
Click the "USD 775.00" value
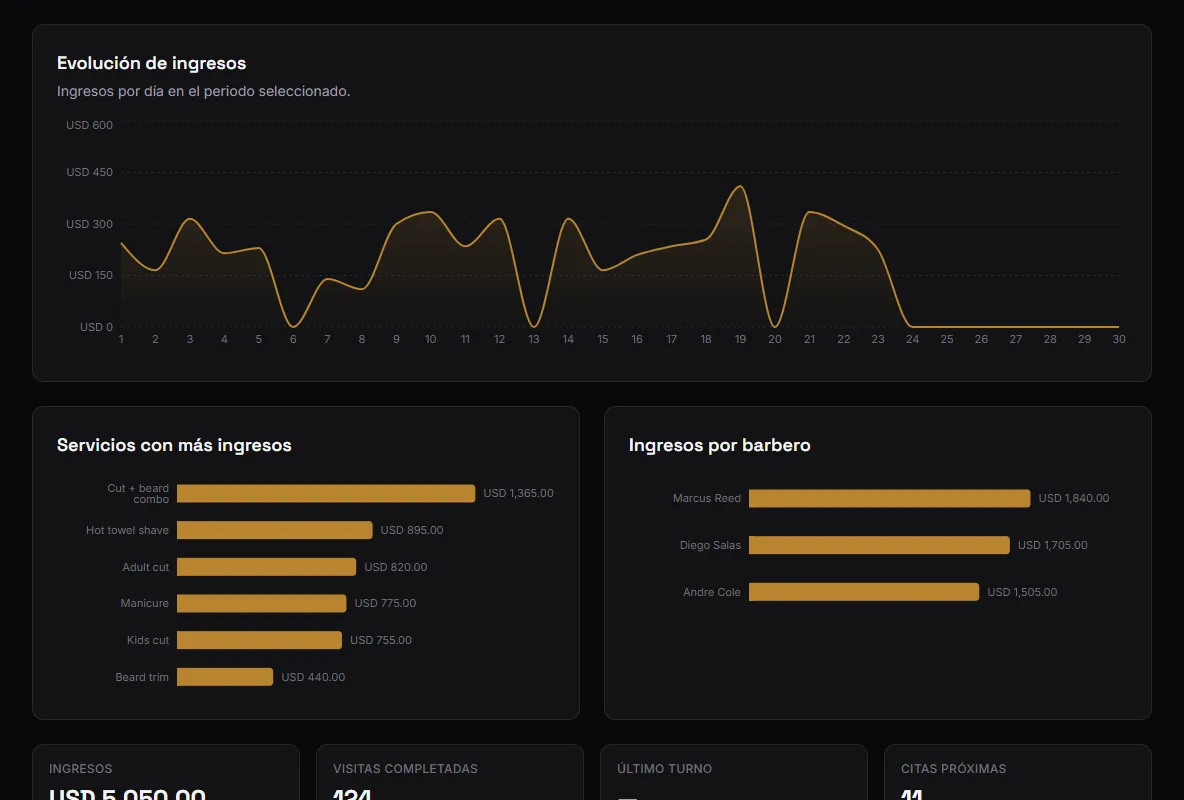click(385, 603)
